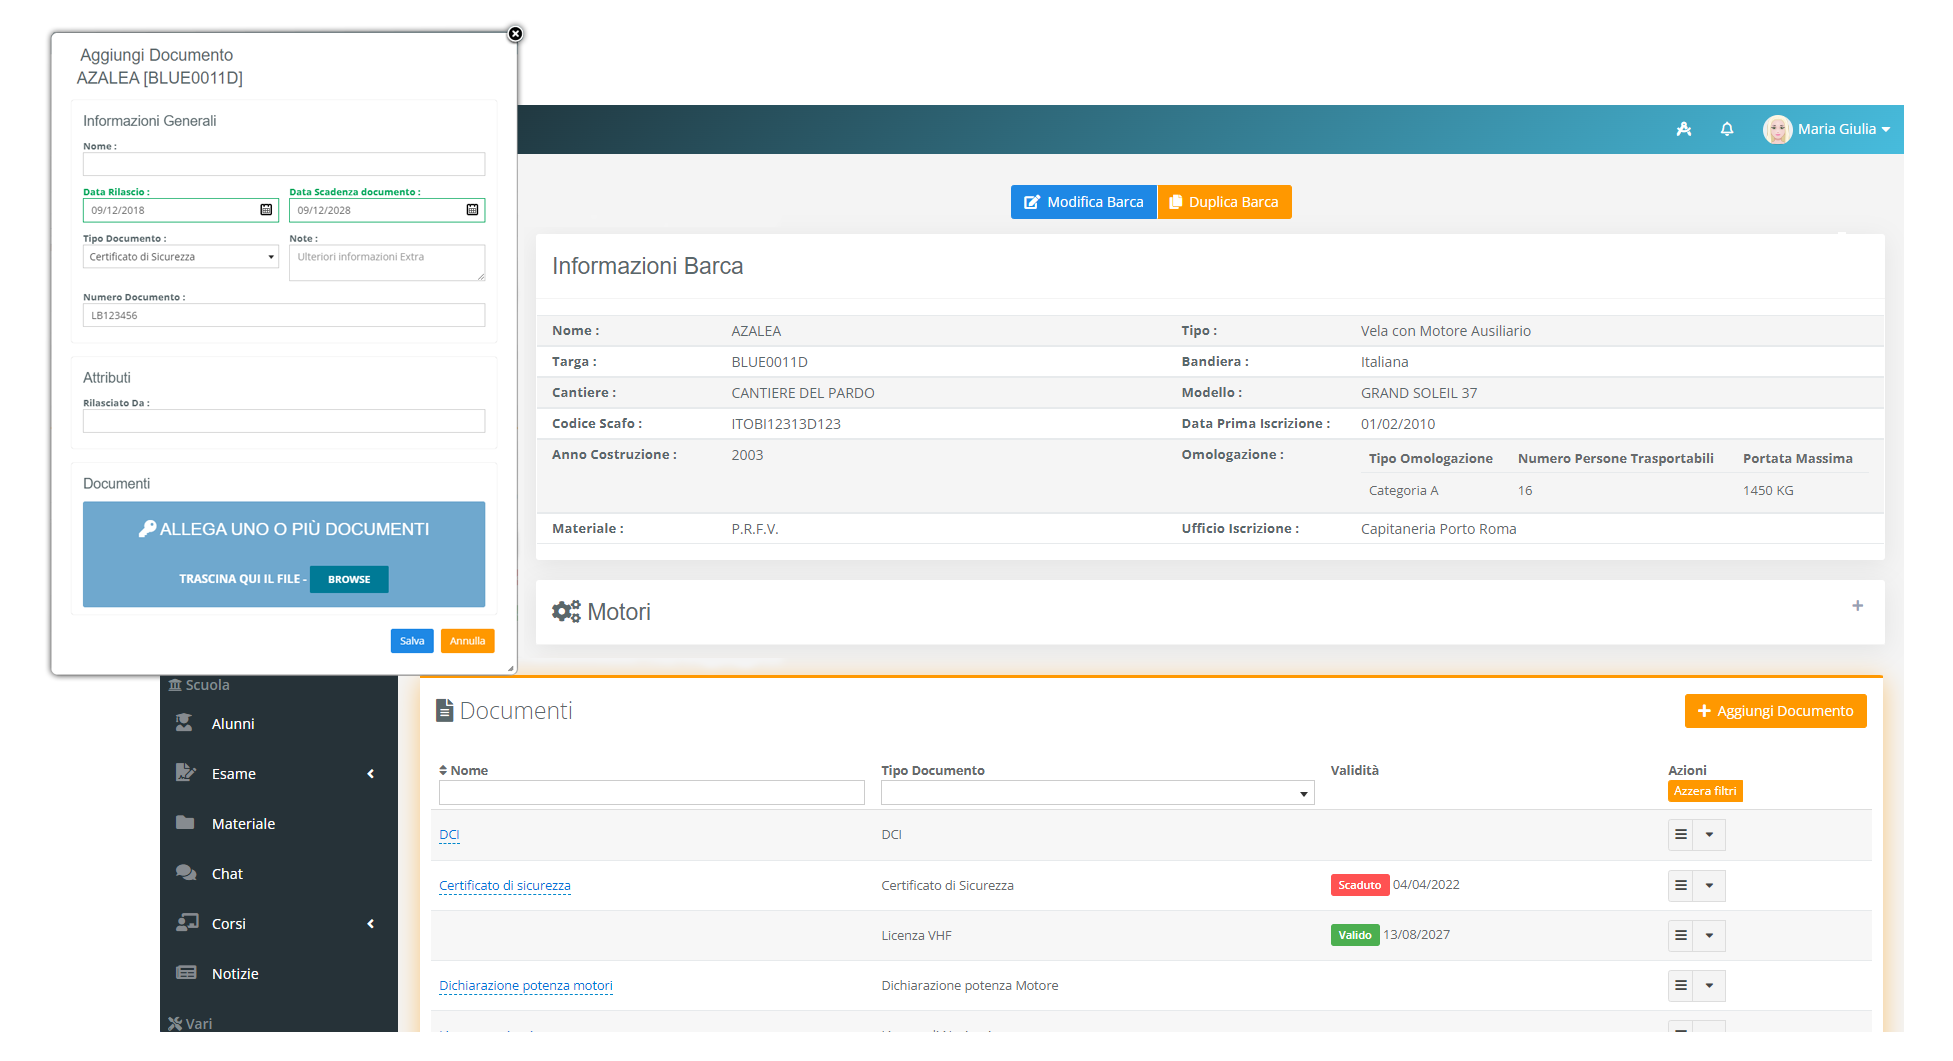Click the Annulla button
This screenshot has height=1061, width=1953.
(467, 641)
